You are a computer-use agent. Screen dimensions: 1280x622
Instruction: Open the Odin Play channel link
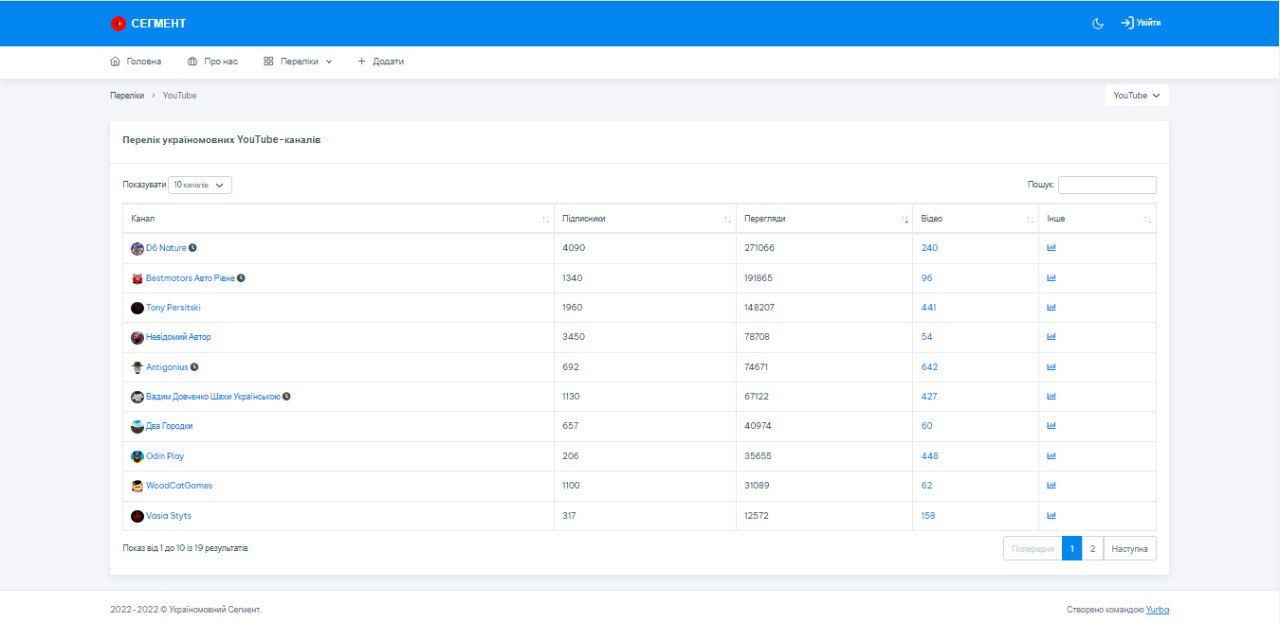(165, 456)
